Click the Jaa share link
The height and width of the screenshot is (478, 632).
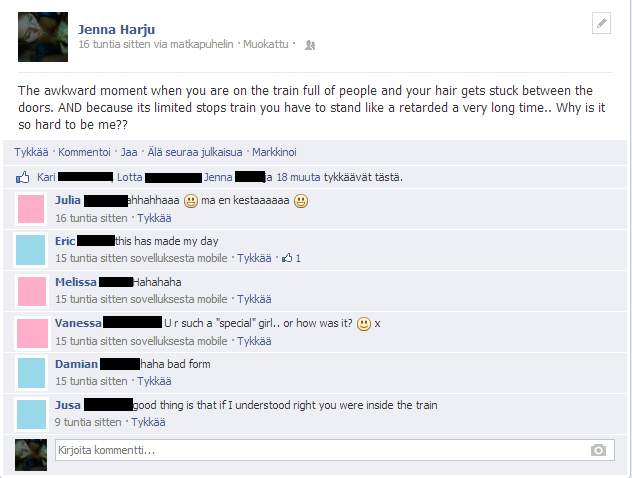coord(129,152)
